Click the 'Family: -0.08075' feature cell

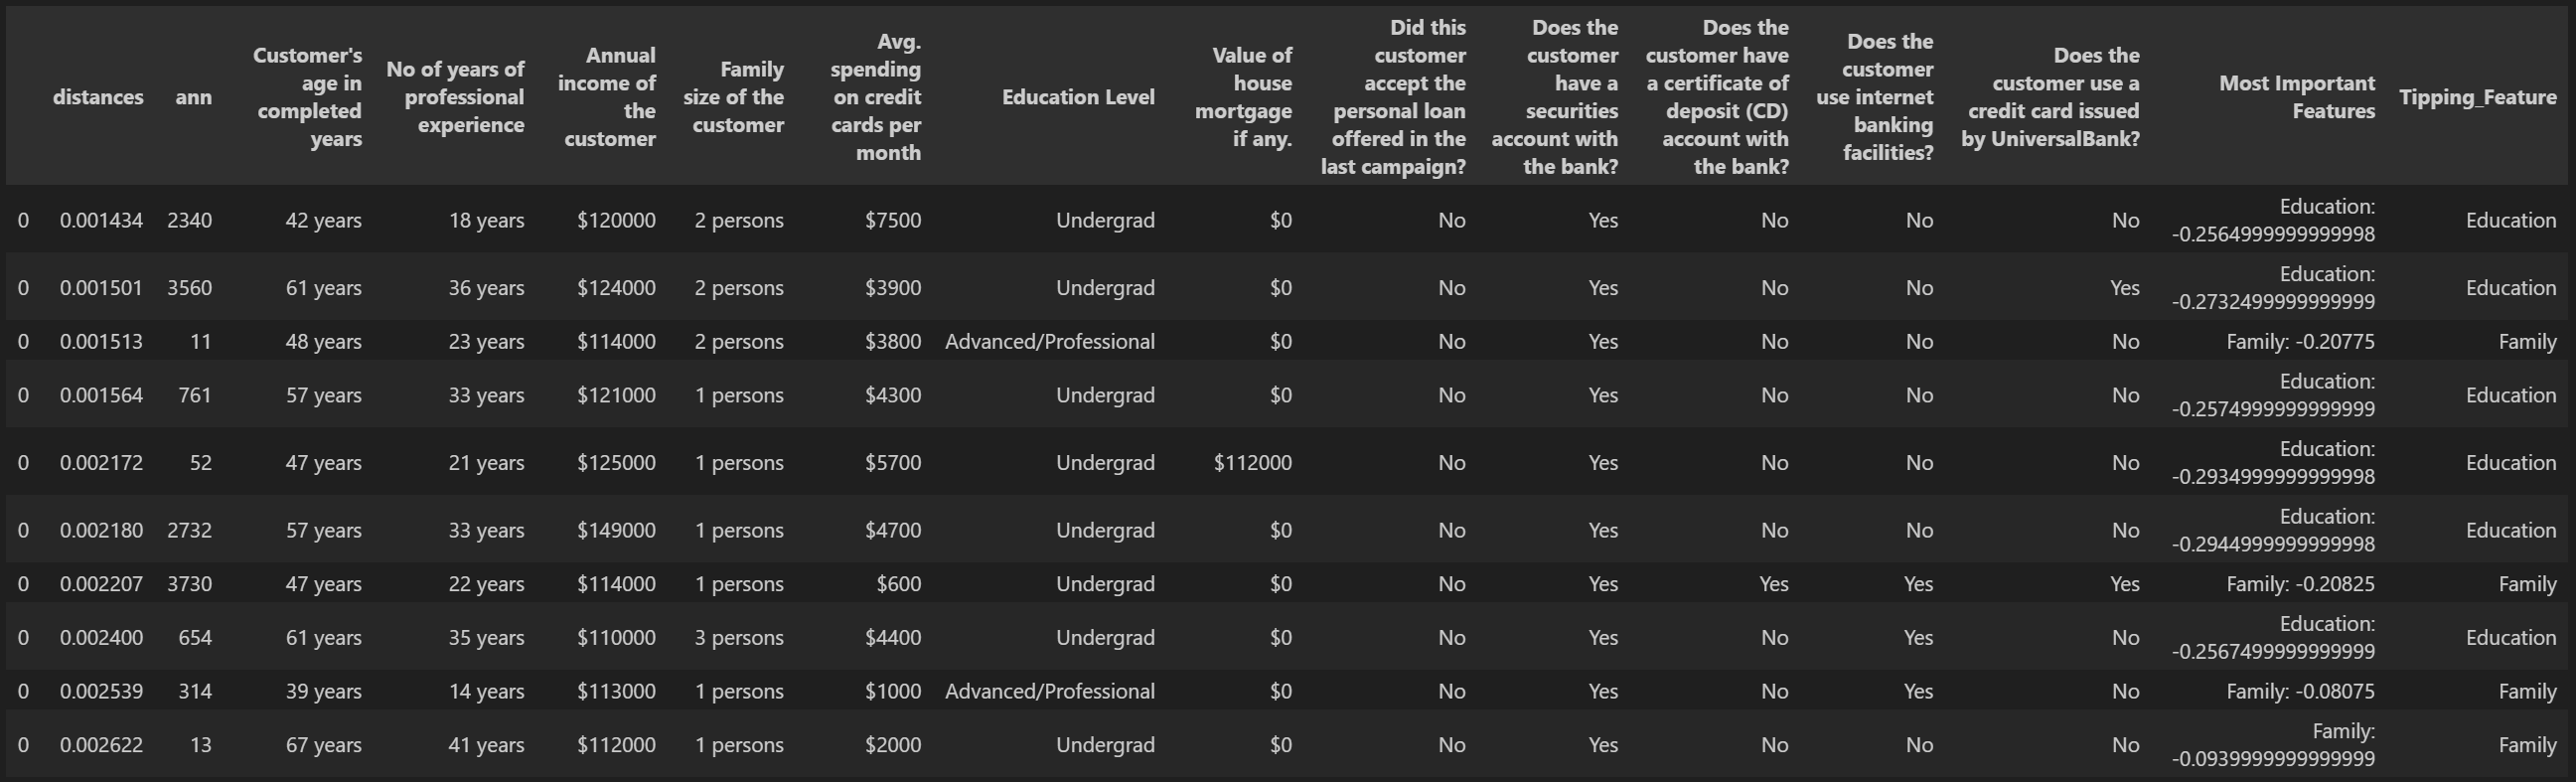(2300, 692)
